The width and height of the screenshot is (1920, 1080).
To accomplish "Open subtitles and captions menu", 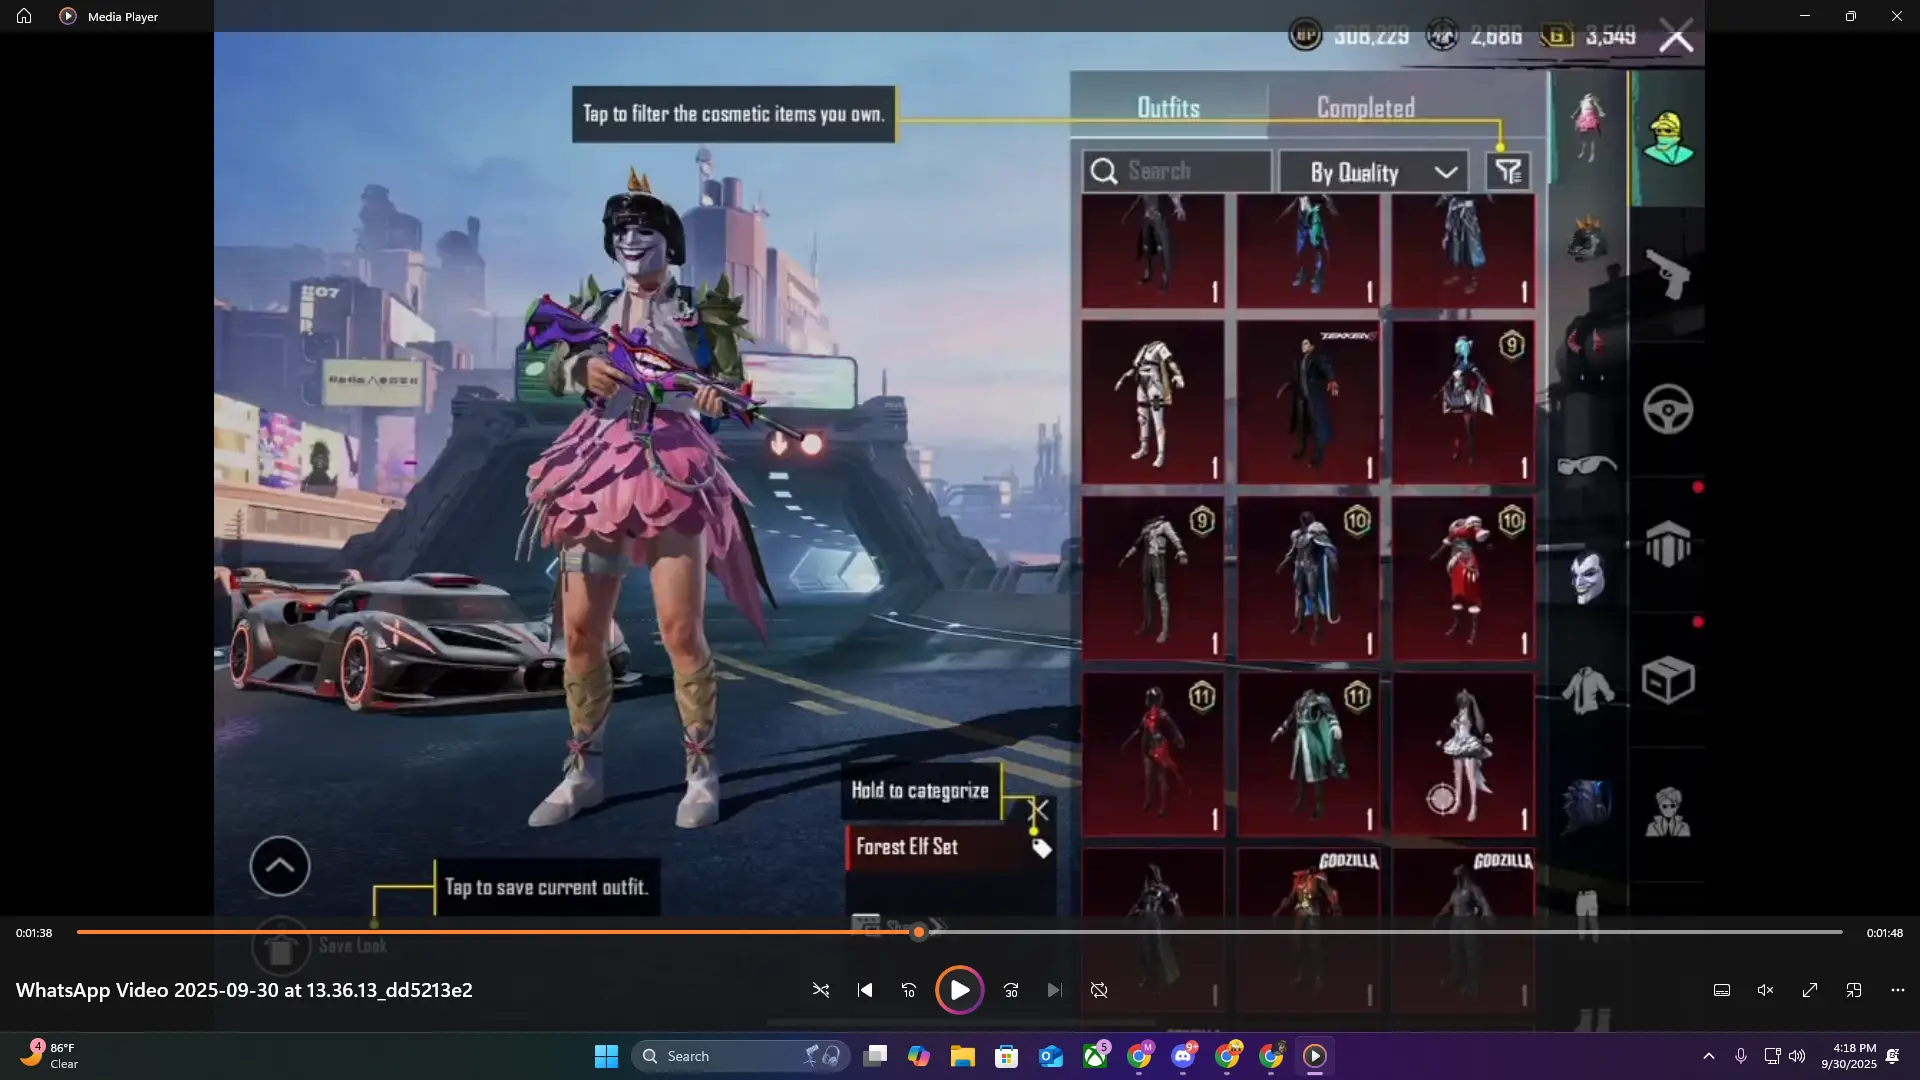I will (x=1722, y=990).
